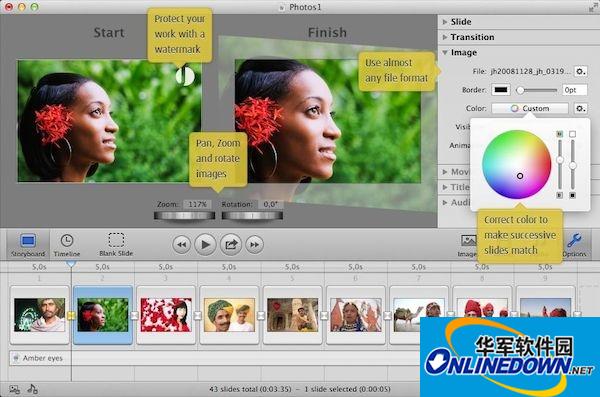Click the Rotation wheel control
This screenshot has height=397, width=600.
(x=252, y=216)
